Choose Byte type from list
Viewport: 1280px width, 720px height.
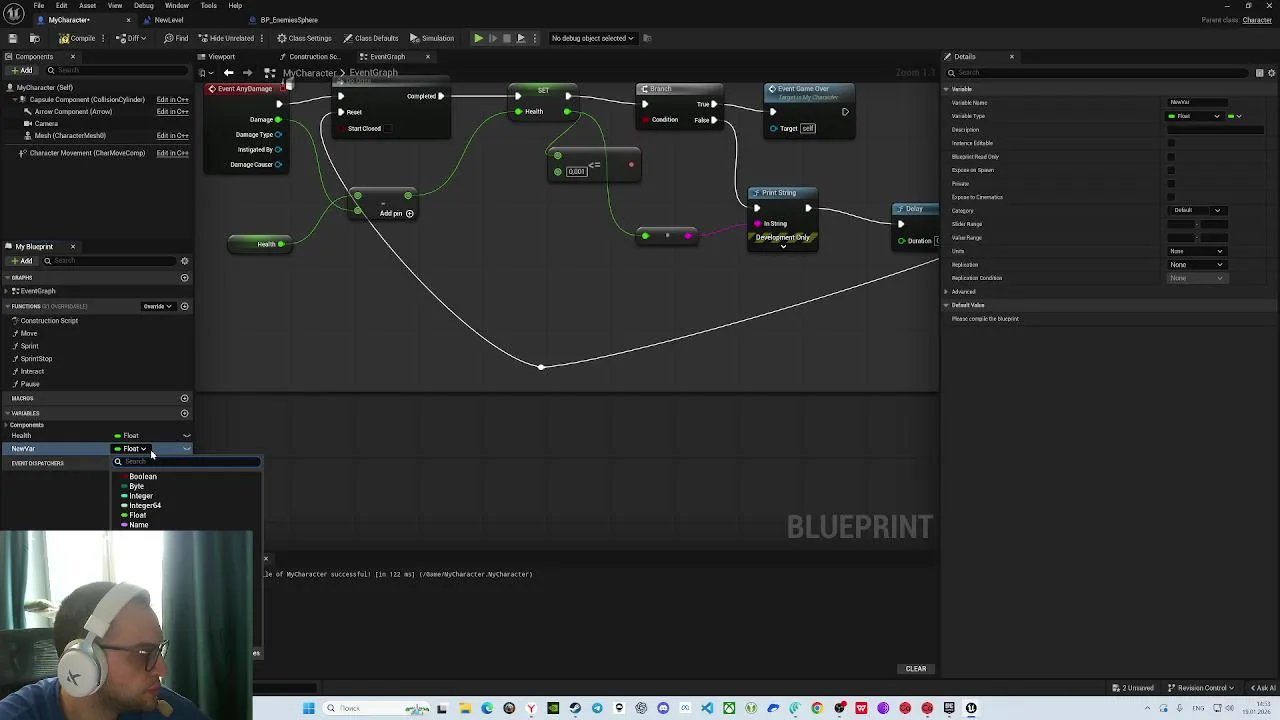[136, 487]
